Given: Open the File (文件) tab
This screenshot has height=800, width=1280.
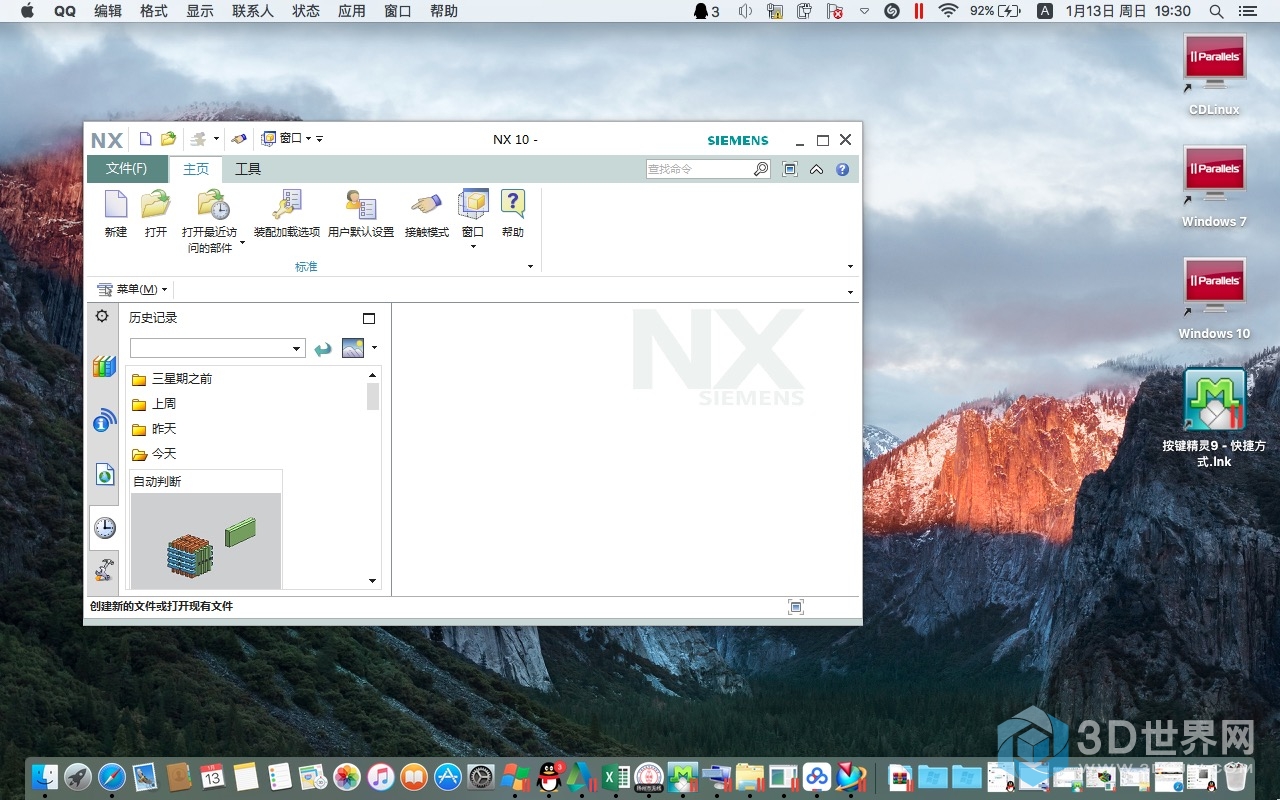Looking at the screenshot, I should [127, 169].
